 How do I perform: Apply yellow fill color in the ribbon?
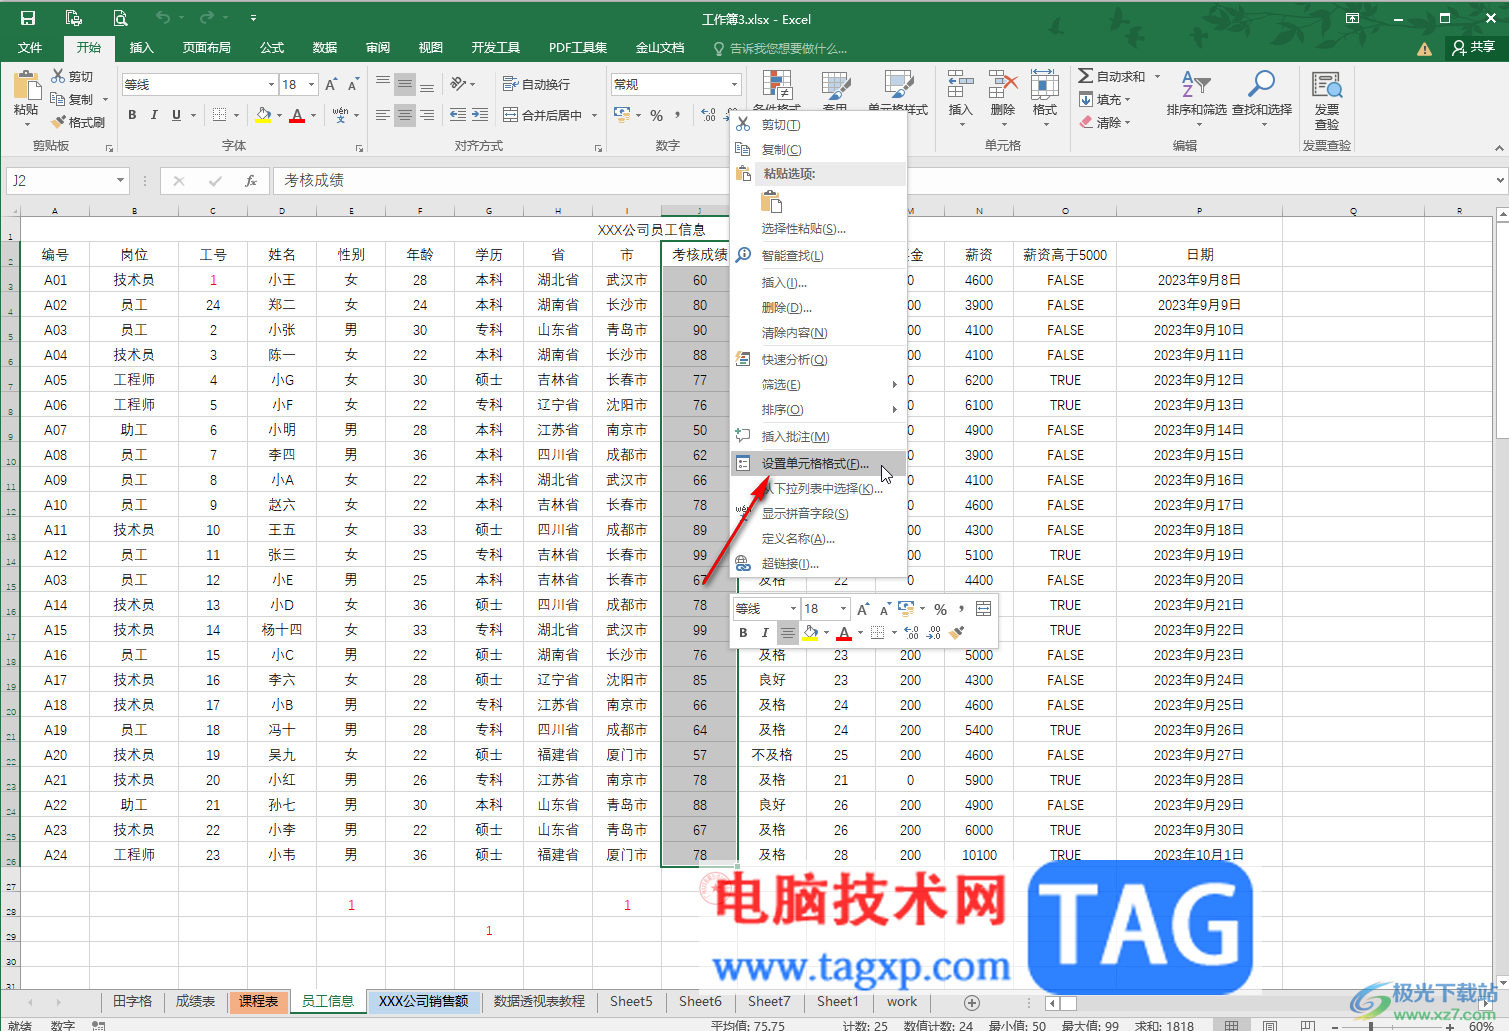(263, 115)
